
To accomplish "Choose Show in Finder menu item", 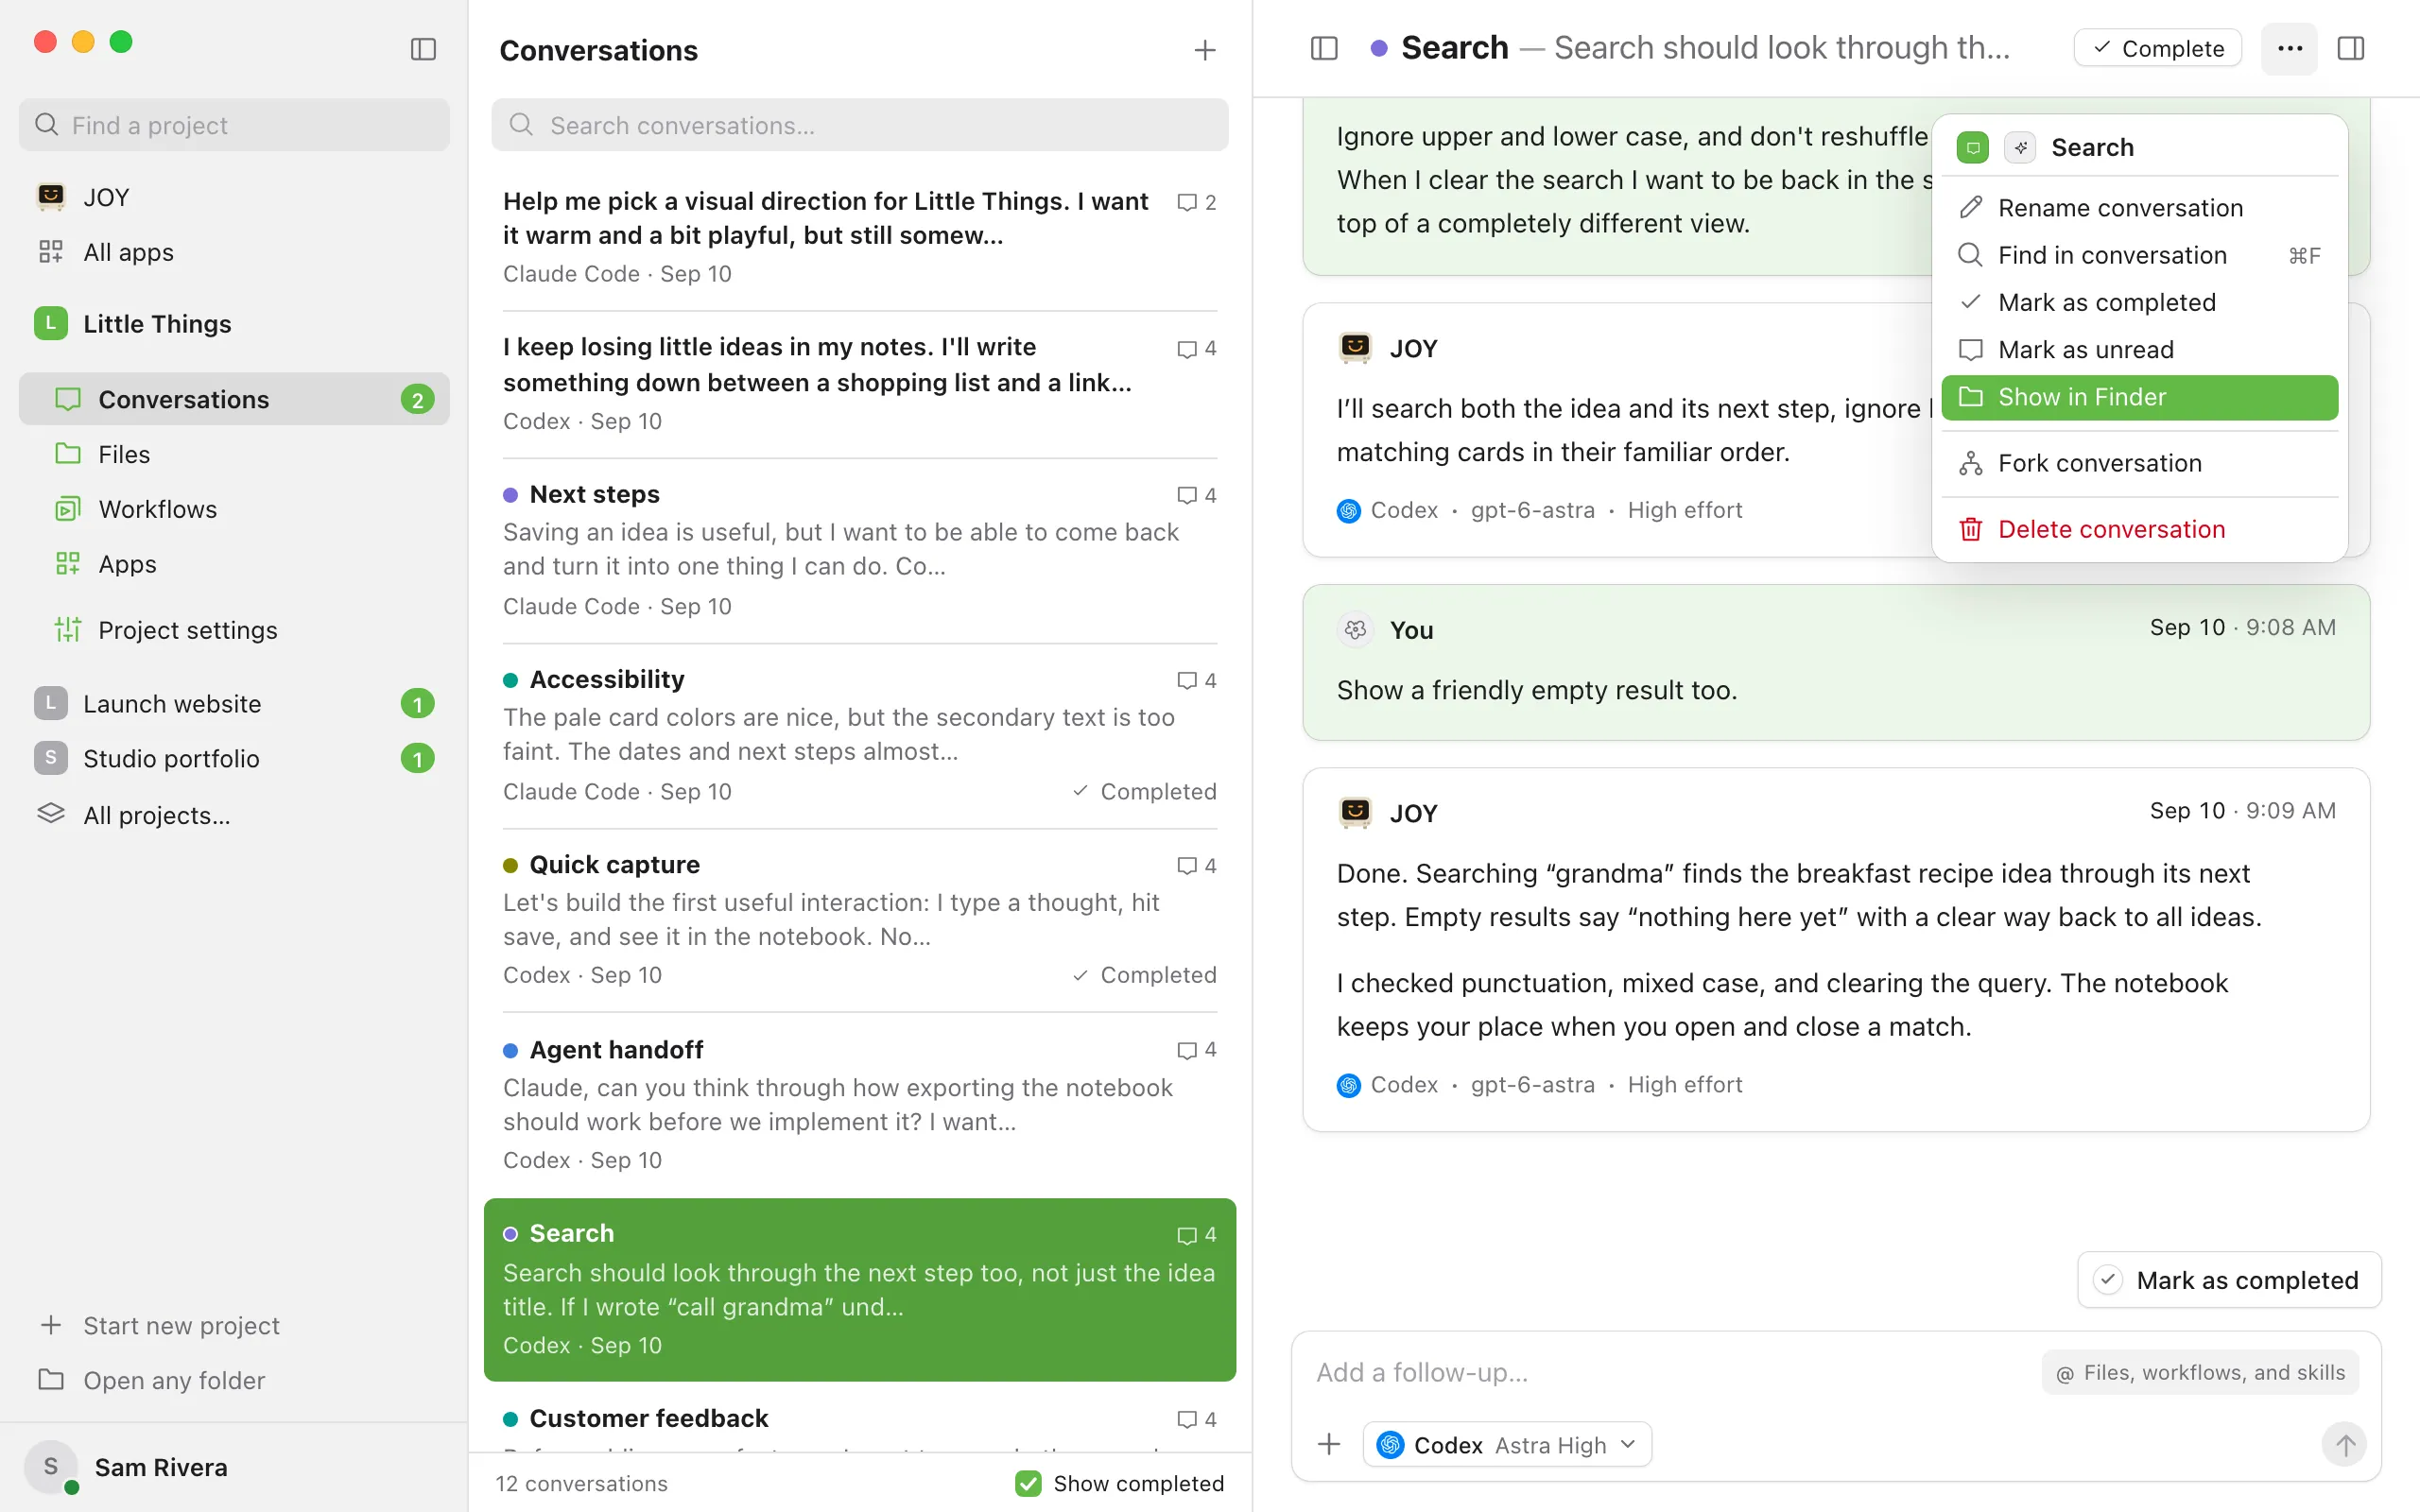I will [2139, 397].
